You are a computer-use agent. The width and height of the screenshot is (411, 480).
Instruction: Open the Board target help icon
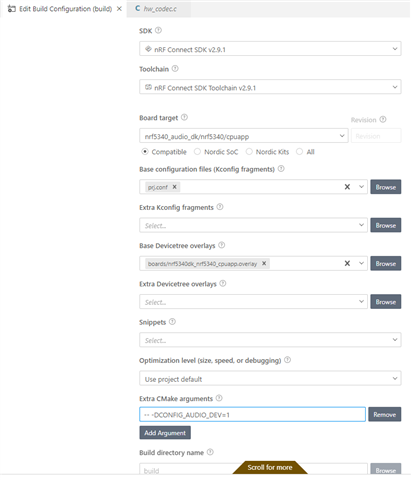click(184, 117)
